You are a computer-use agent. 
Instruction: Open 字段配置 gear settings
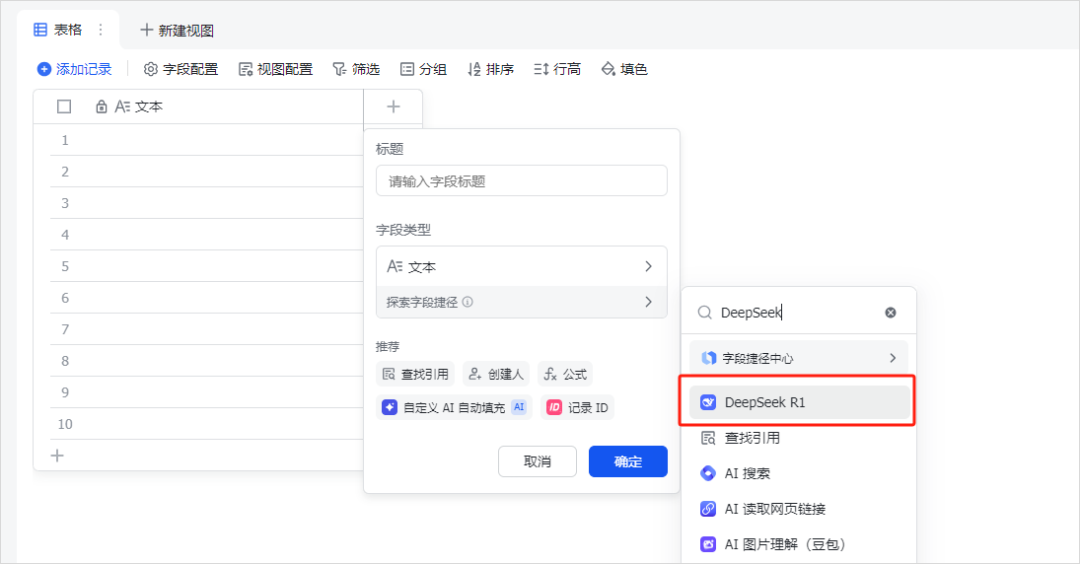tap(180, 69)
